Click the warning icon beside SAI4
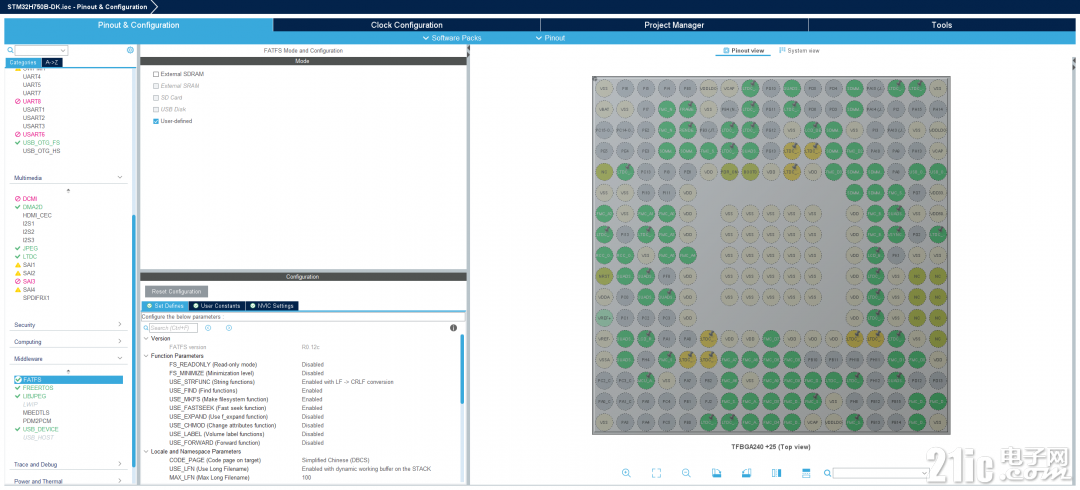 pyautogui.click(x=18, y=289)
